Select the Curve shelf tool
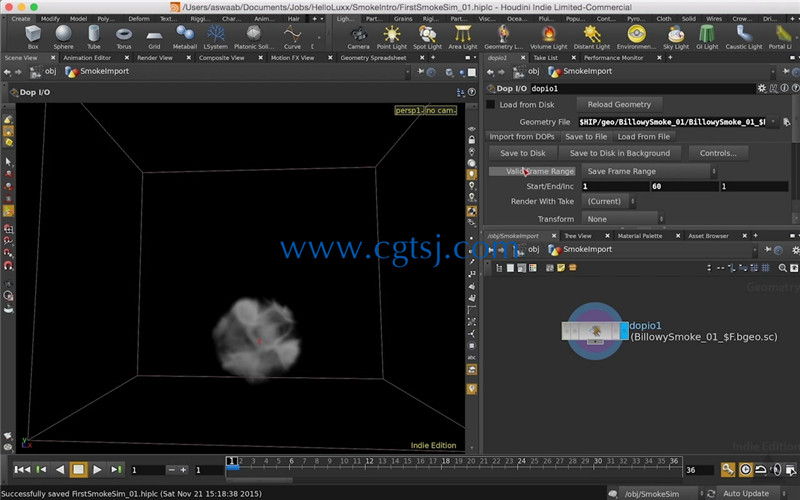The height and width of the screenshot is (500, 800). 292,37
